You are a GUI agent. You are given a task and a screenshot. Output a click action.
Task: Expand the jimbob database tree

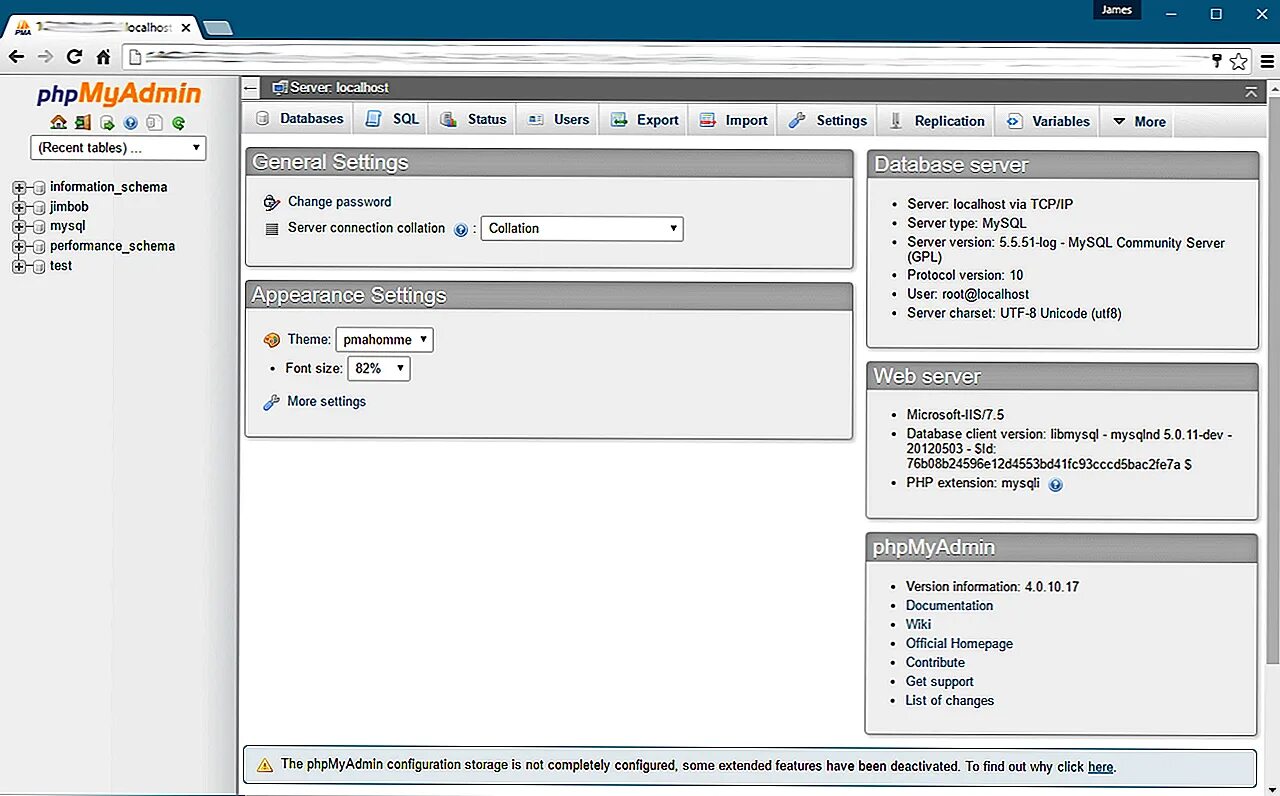pos(18,207)
